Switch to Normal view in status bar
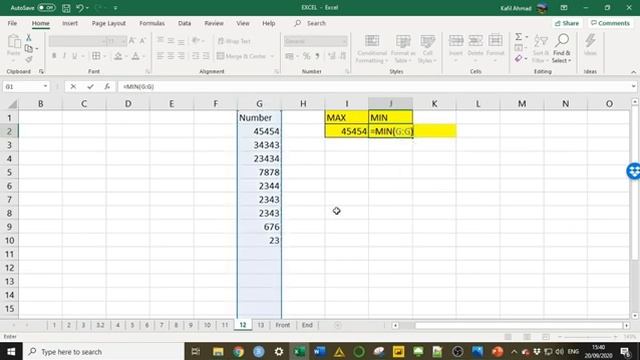 click(x=508, y=337)
